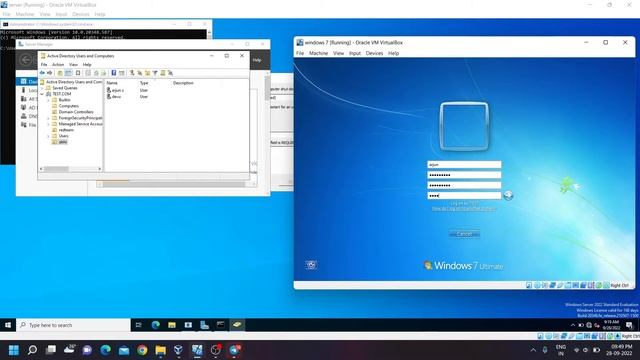Viewport: 640px width, 360px height.
Task: Collapse the TEST.COM domain node
Action: (x=42, y=94)
